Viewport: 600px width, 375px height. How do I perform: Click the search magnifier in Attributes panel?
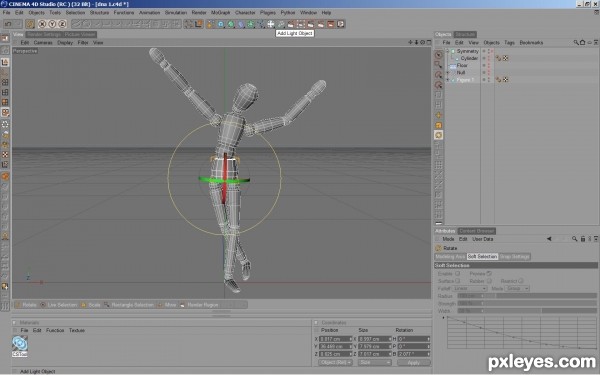pyautogui.click(x=574, y=239)
